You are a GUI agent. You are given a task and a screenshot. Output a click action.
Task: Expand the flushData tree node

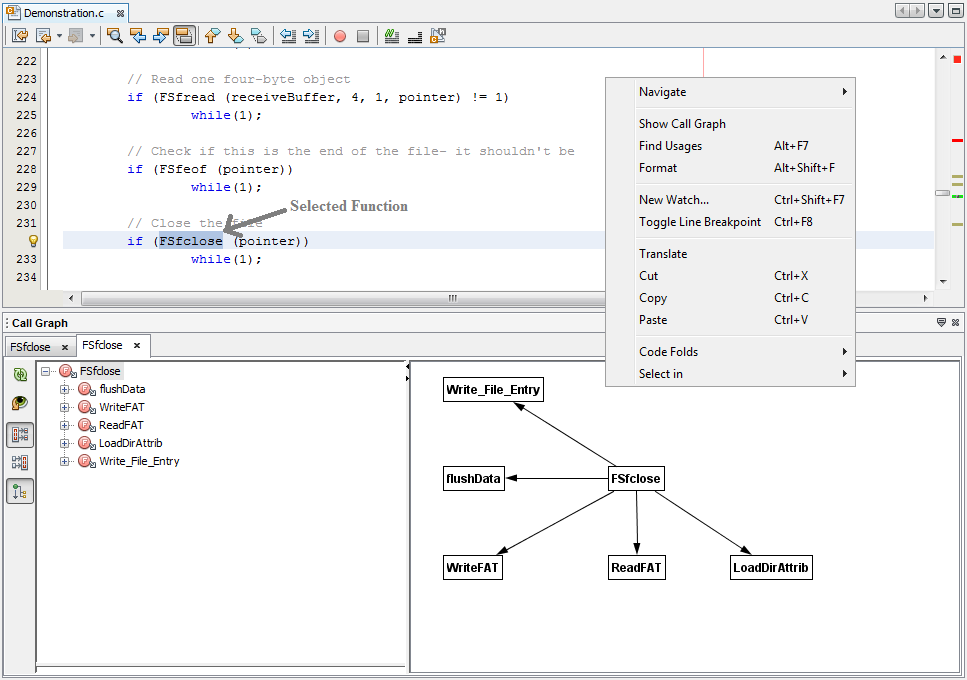coord(65,389)
